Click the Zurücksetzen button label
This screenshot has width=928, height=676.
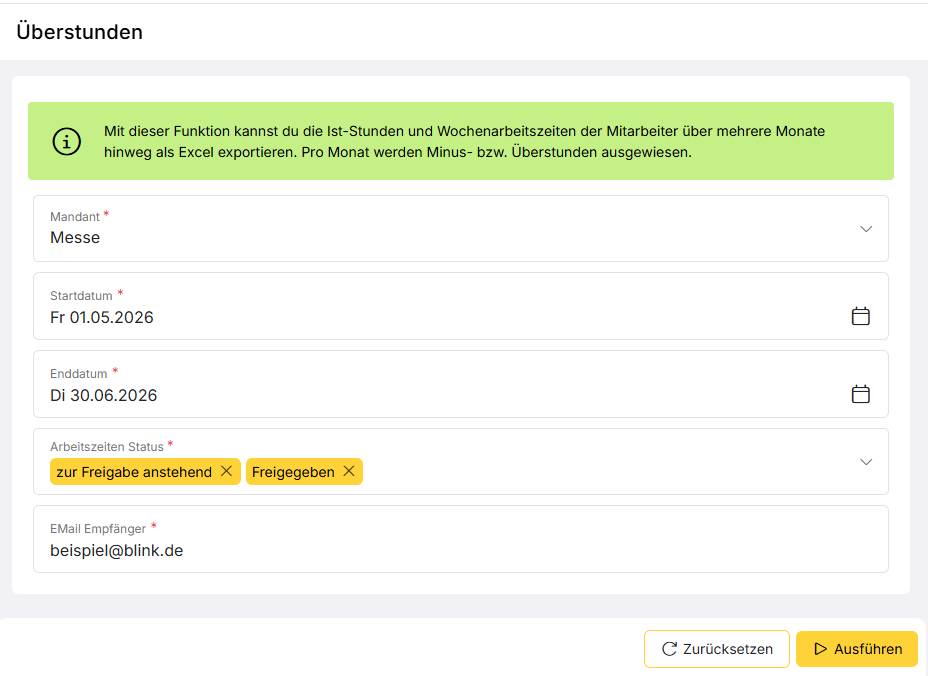[x=727, y=649]
